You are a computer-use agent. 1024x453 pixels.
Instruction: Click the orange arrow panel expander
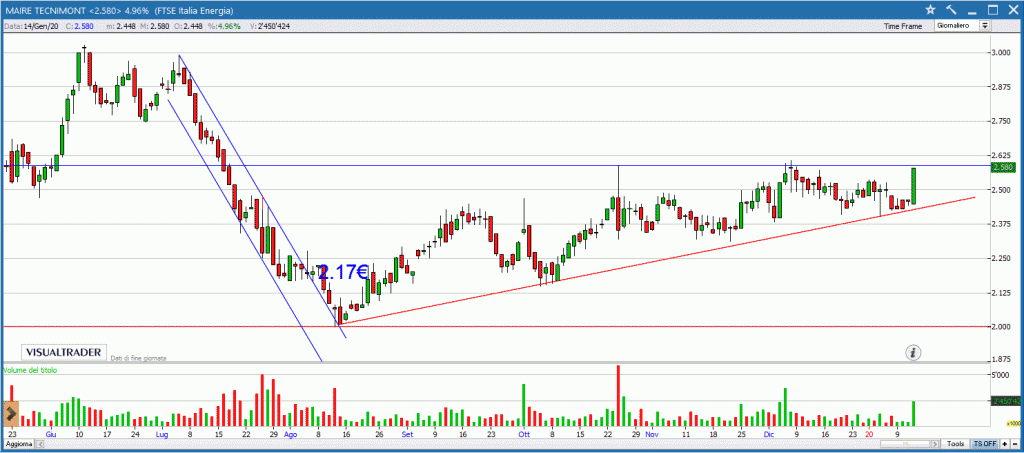coord(10,414)
